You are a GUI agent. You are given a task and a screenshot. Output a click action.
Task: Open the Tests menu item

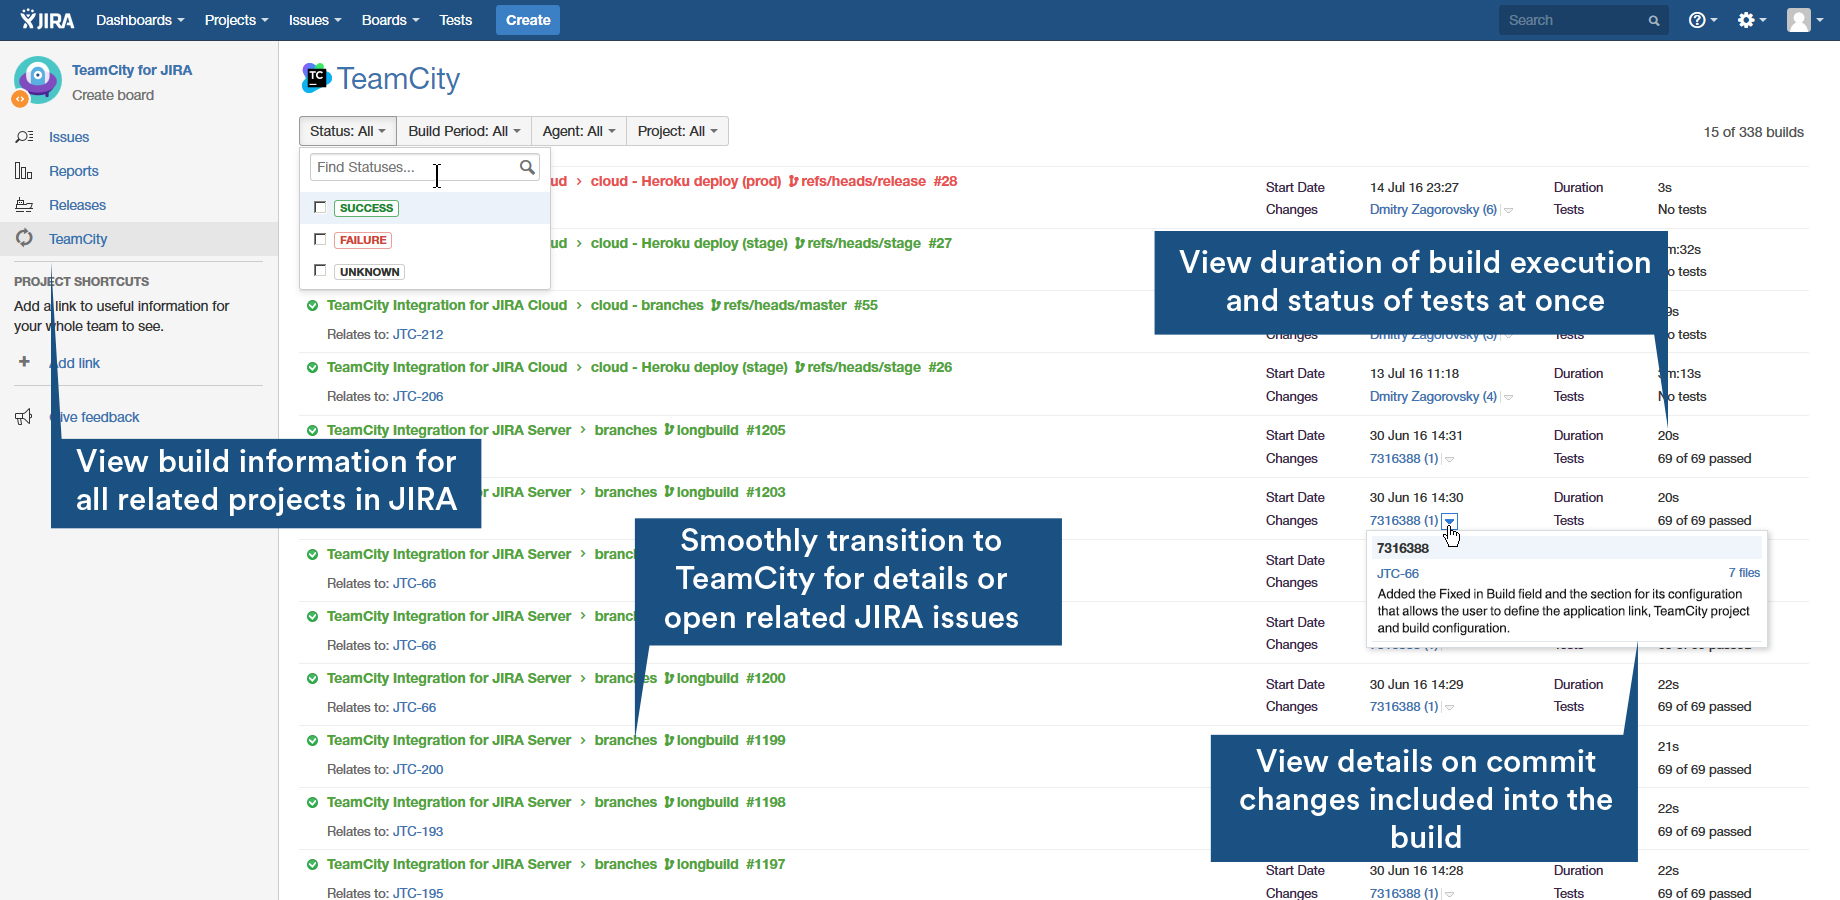pos(455,20)
